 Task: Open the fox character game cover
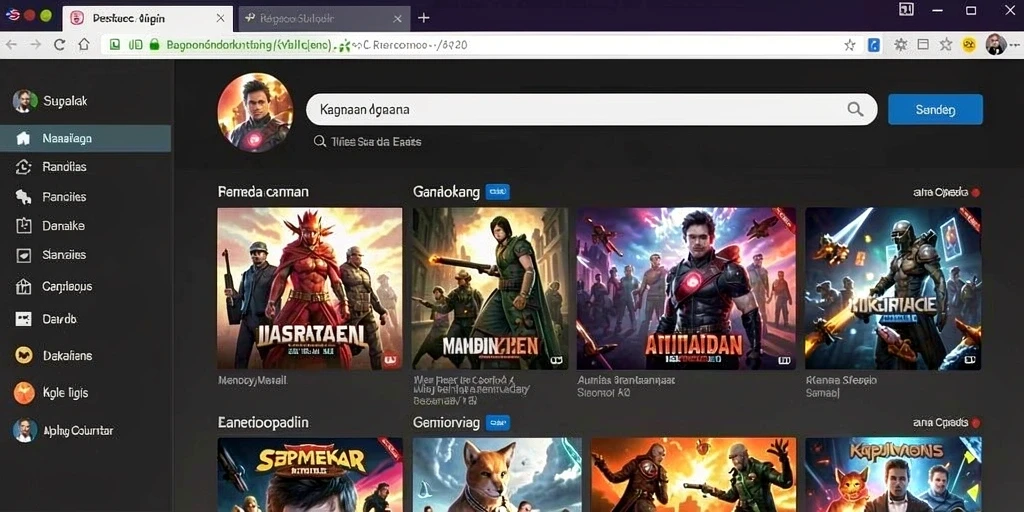click(x=497, y=475)
